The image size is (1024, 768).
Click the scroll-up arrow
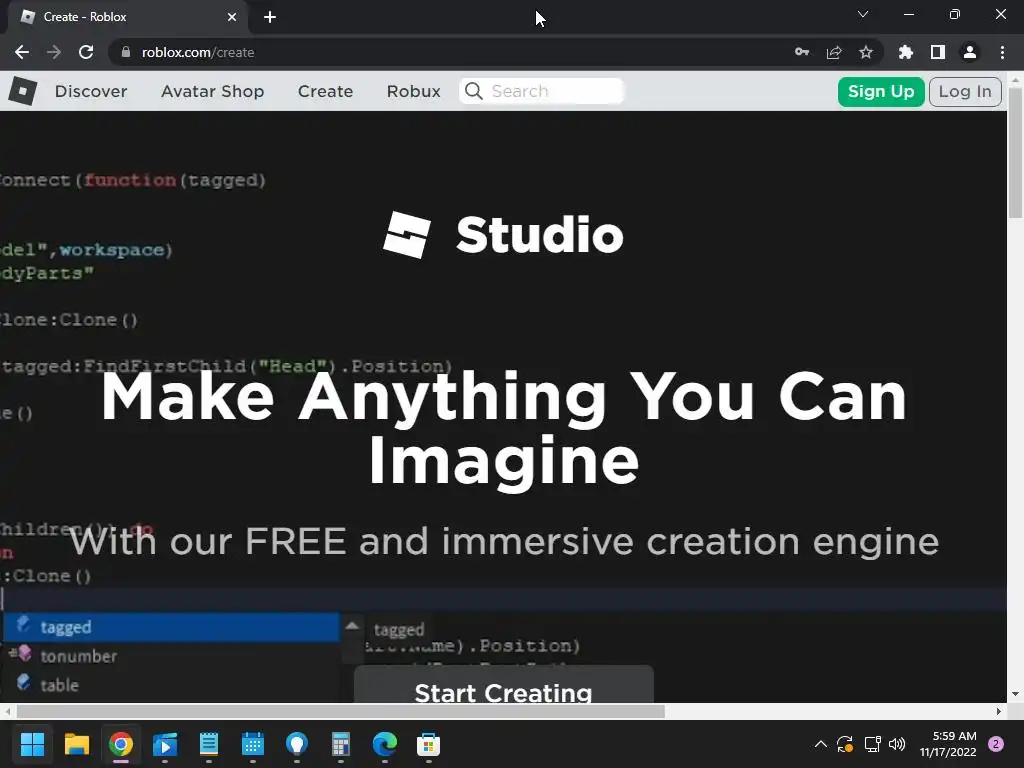click(x=1016, y=78)
